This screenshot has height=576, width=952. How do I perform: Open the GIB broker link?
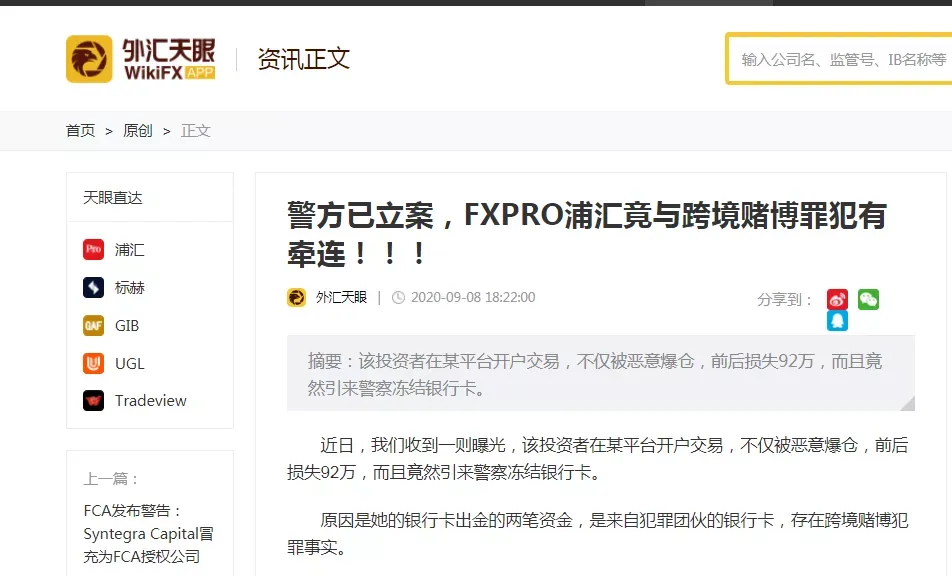pyautogui.click(x=127, y=326)
